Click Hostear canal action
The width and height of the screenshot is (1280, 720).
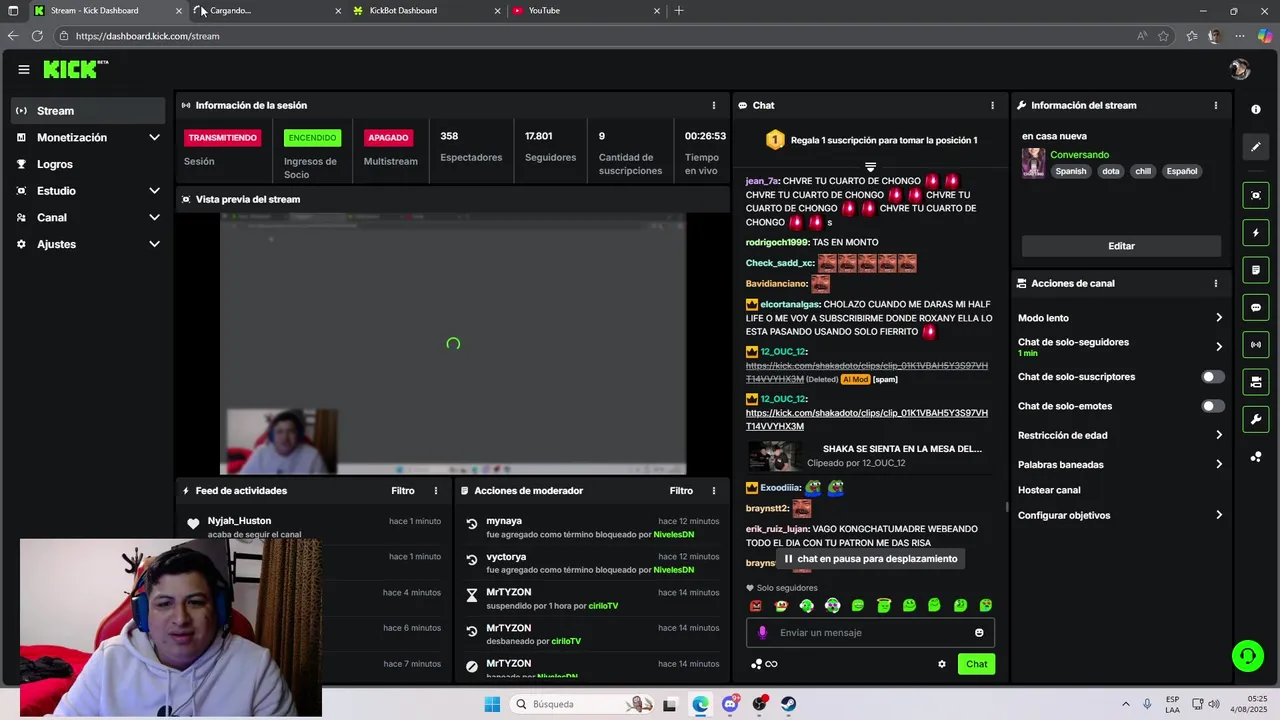[1049, 490]
